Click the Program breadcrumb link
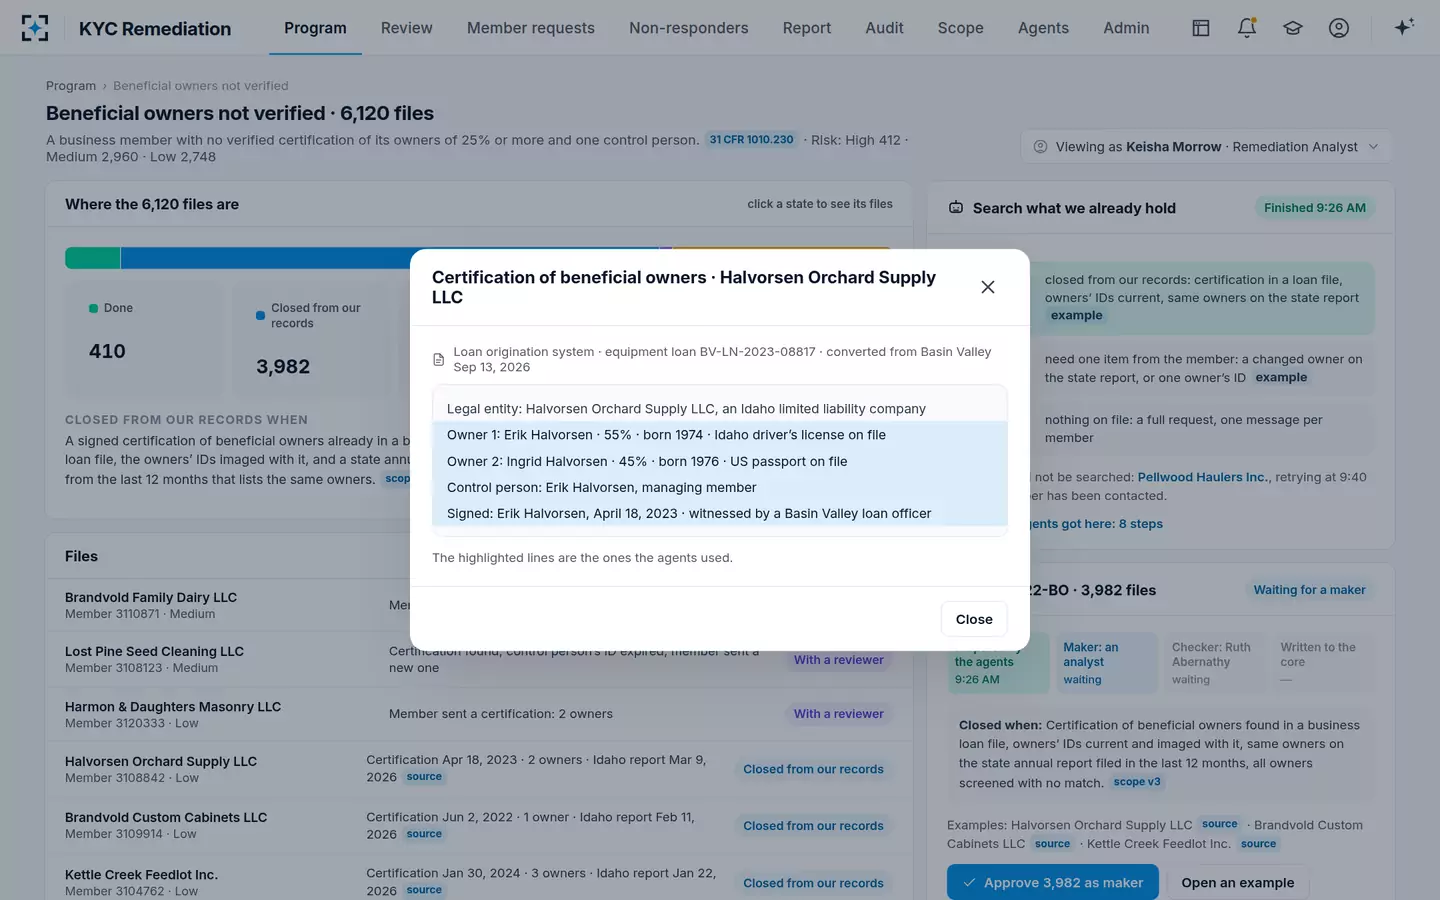 tap(71, 86)
